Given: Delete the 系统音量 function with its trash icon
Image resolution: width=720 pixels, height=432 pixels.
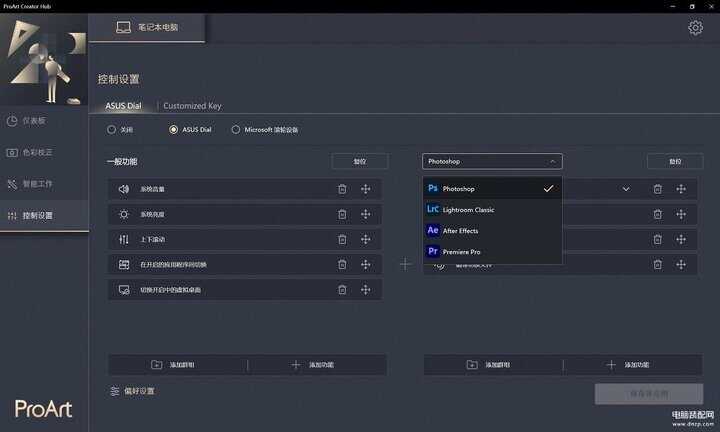Looking at the screenshot, I should pyautogui.click(x=342, y=189).
